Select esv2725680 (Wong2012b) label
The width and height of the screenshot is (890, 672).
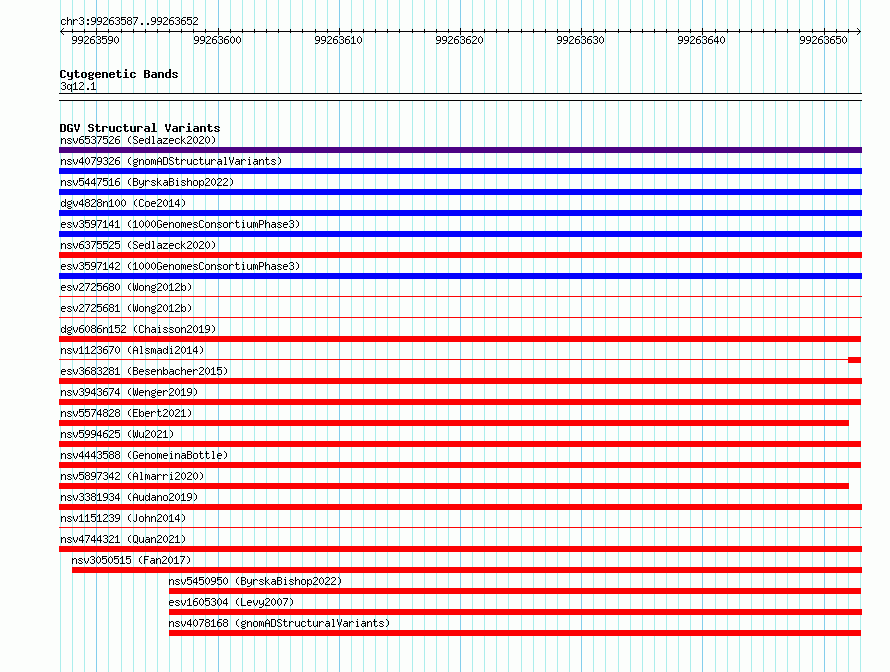pyautogui.click(x=126, y=287)
